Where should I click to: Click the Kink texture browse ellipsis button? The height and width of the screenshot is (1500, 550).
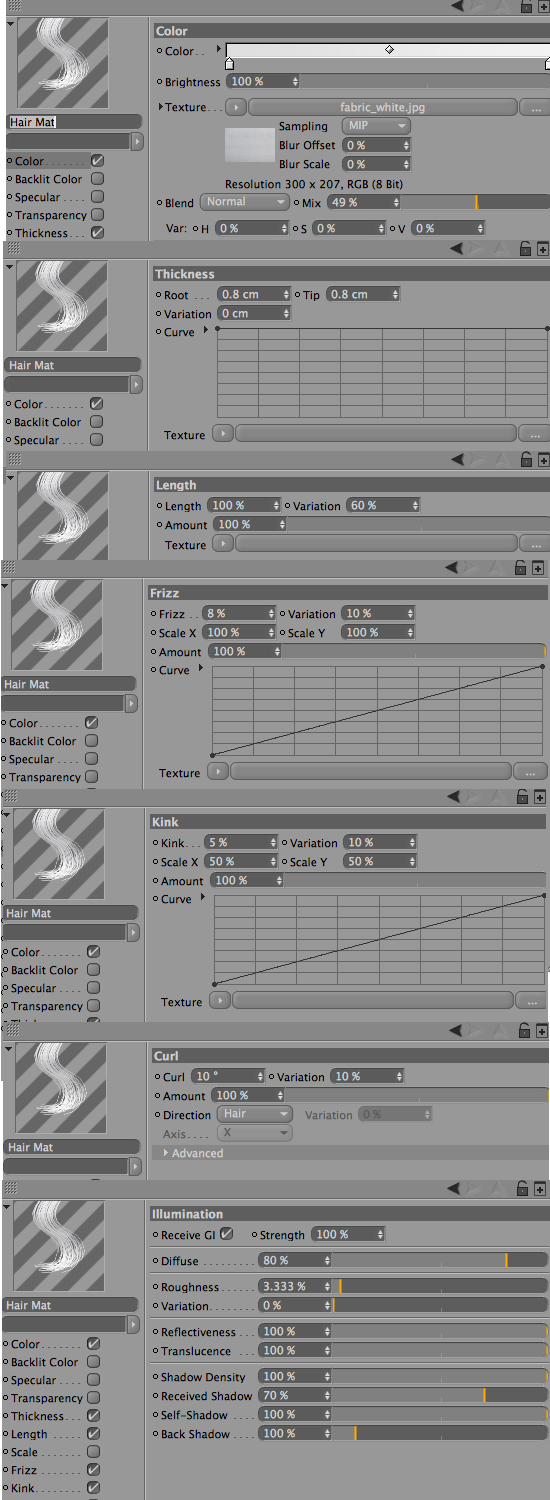[531, 1001]
